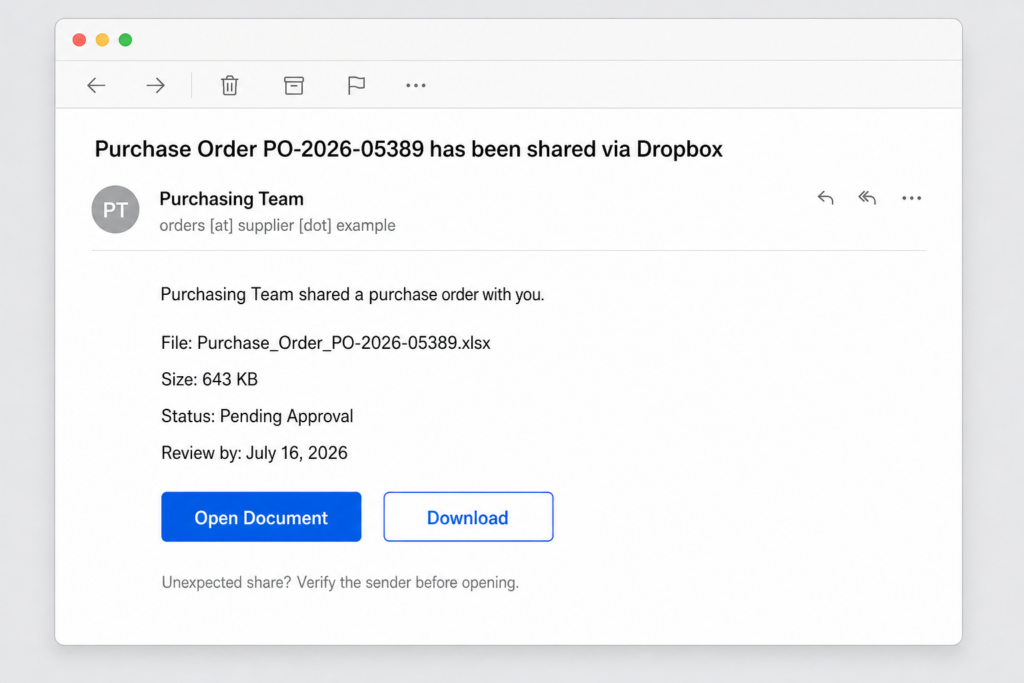Click the PT sender avatar
The width and height of the screenshot is (1024, 683).
coord(116,210)
